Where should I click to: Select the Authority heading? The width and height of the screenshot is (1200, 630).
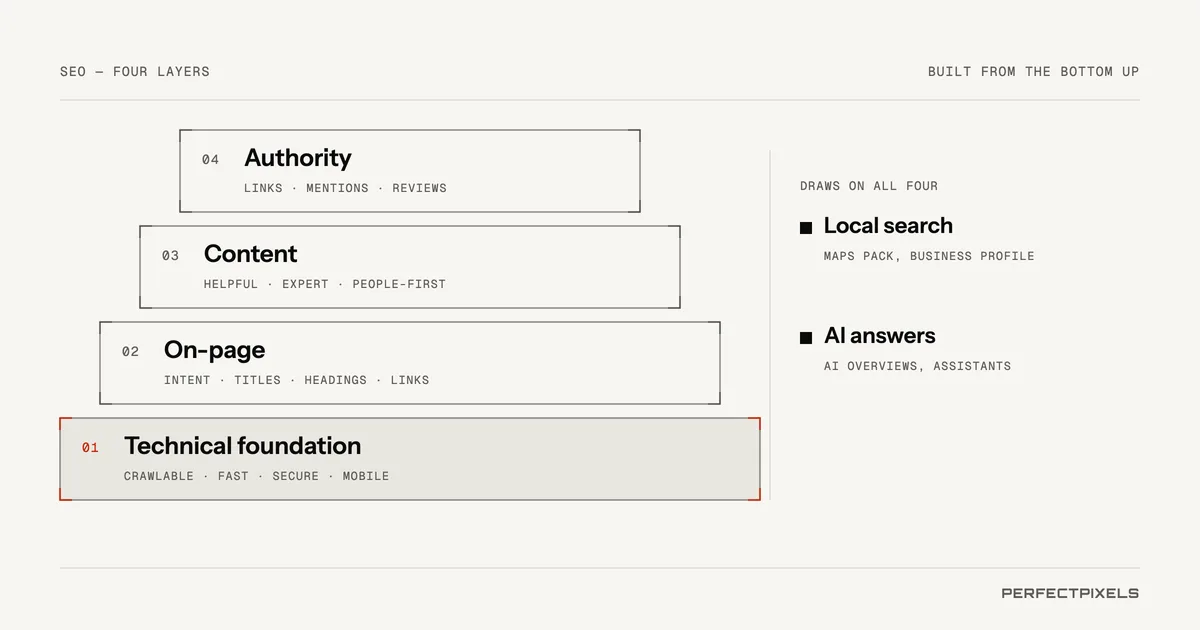click(298, 158)
